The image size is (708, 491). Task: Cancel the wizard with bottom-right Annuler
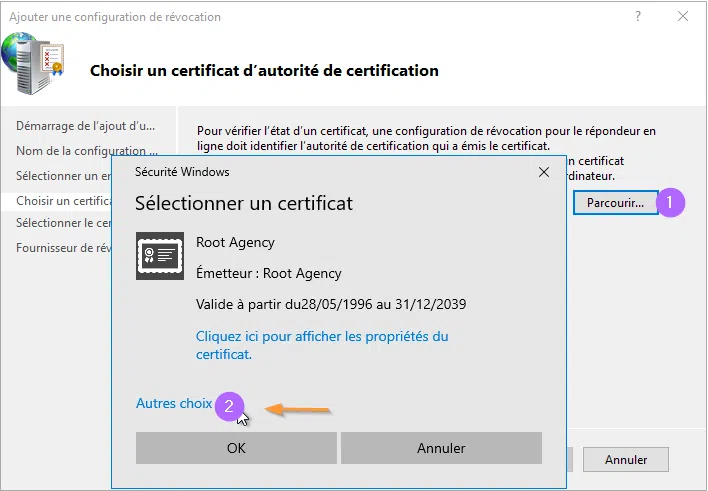(x=627, y=460)
